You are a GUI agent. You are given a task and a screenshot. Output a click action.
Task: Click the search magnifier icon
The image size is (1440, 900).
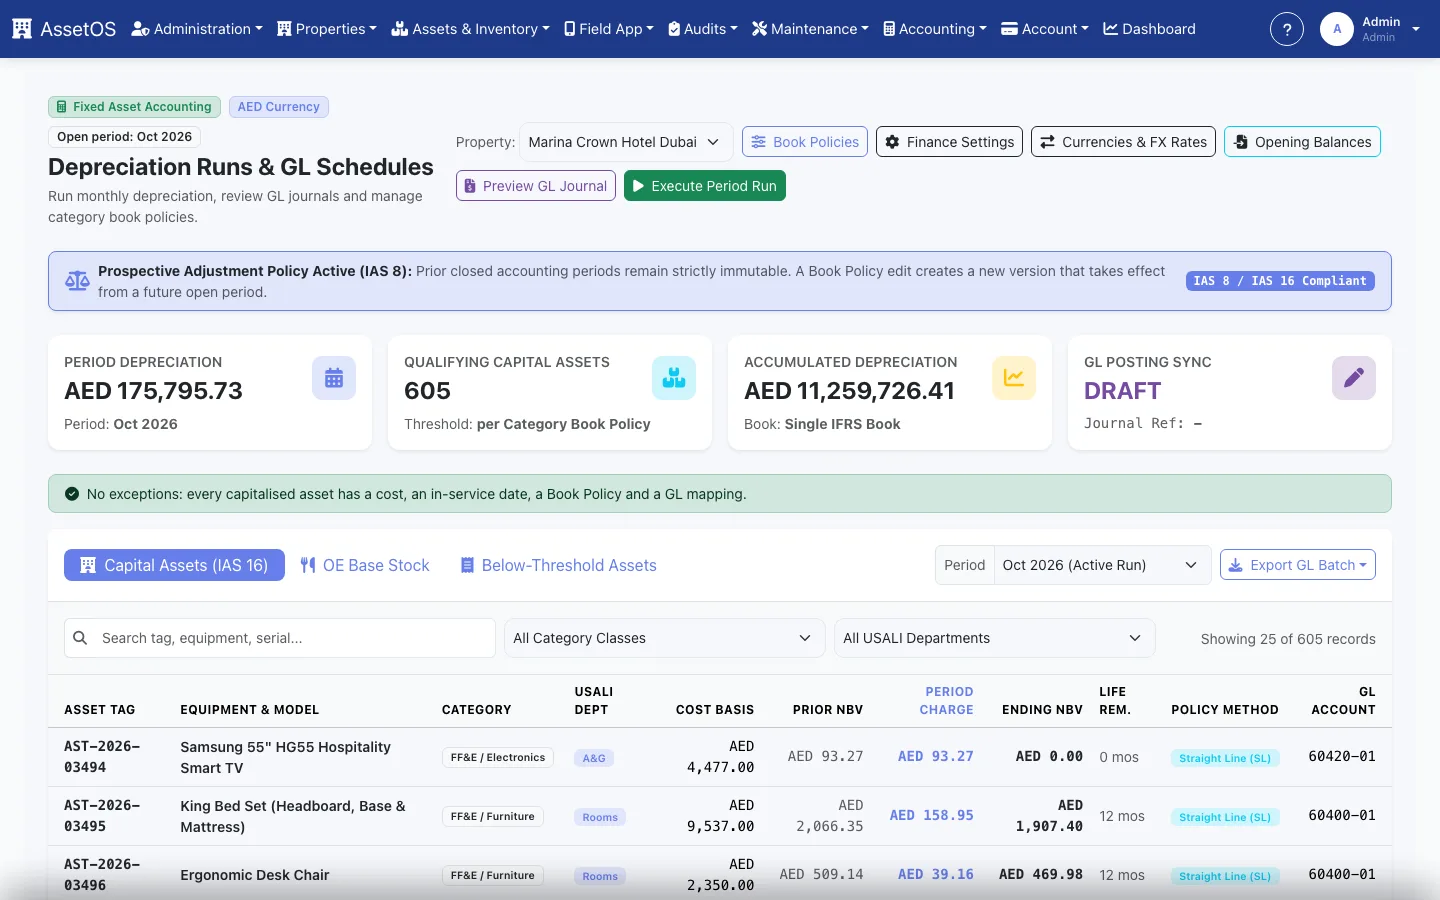[81, 638]
